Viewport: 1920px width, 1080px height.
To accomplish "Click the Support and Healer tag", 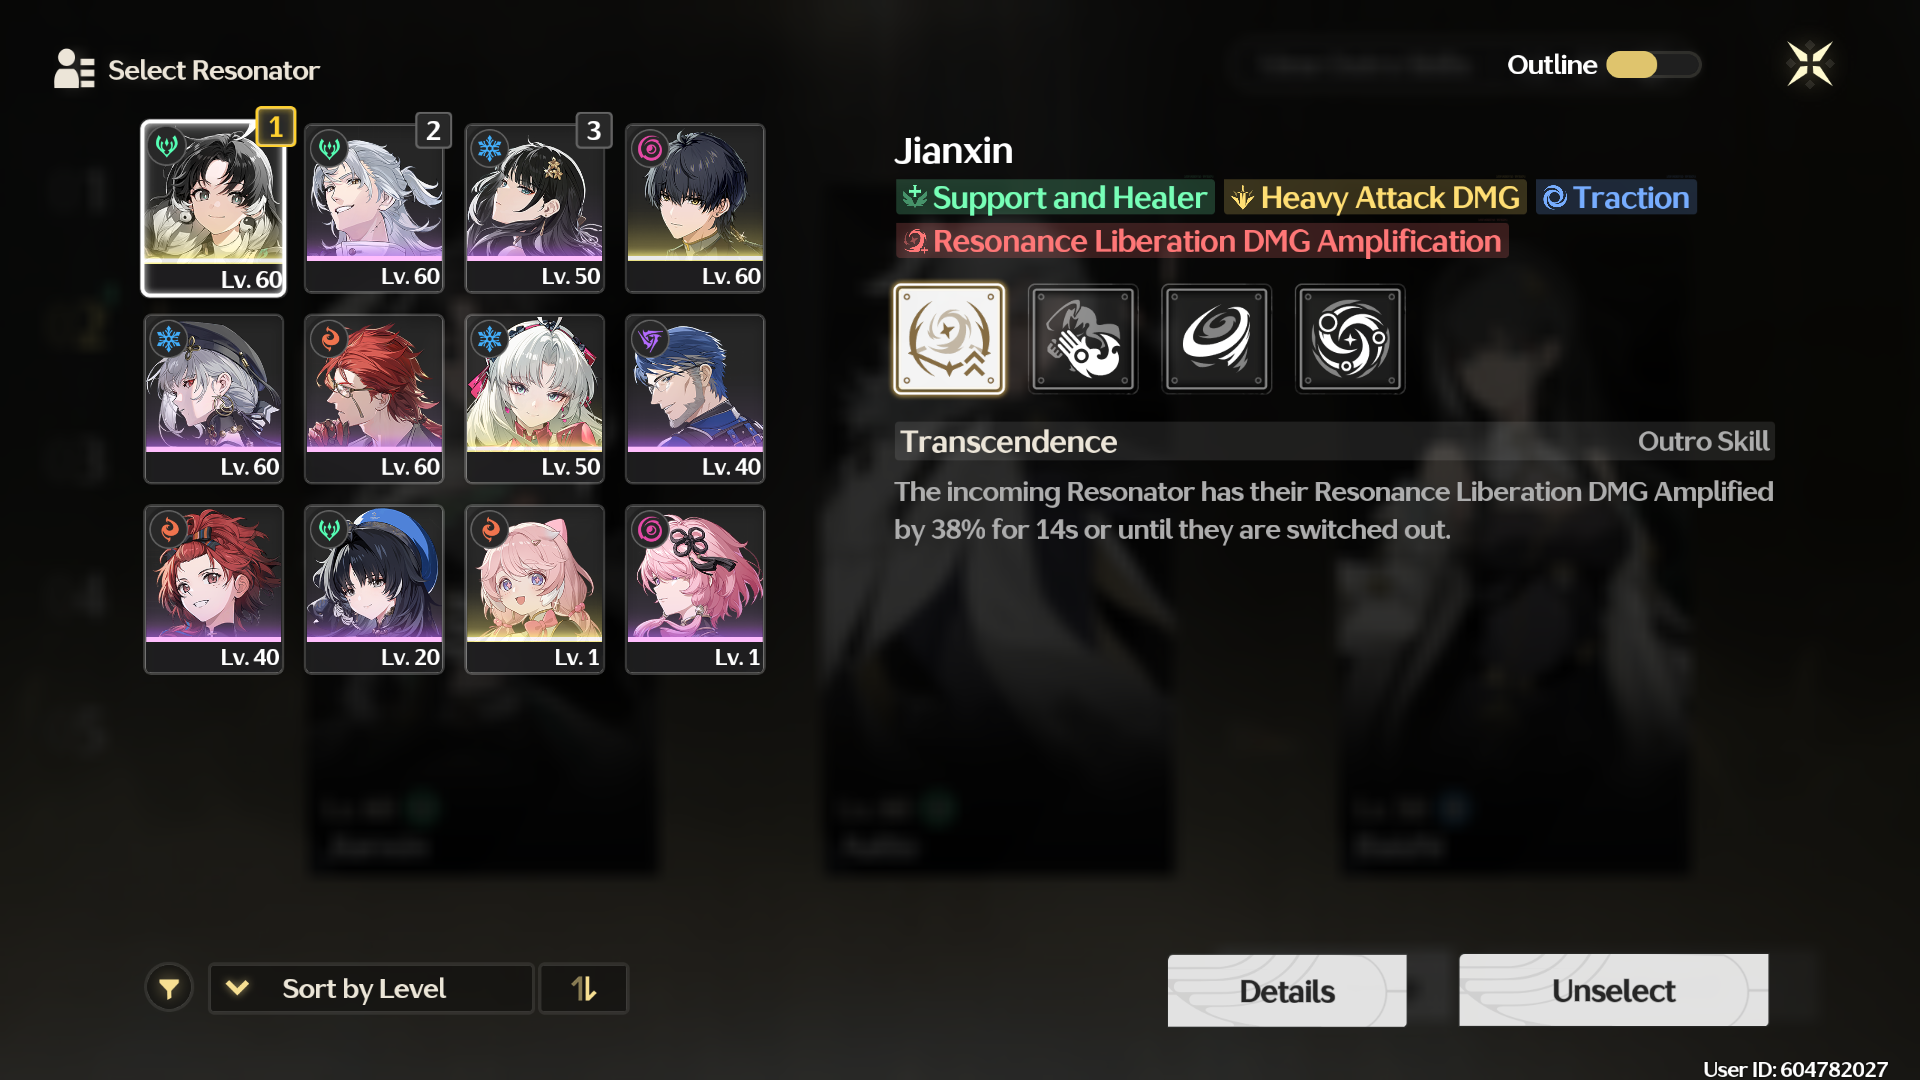I will 1055,197.
